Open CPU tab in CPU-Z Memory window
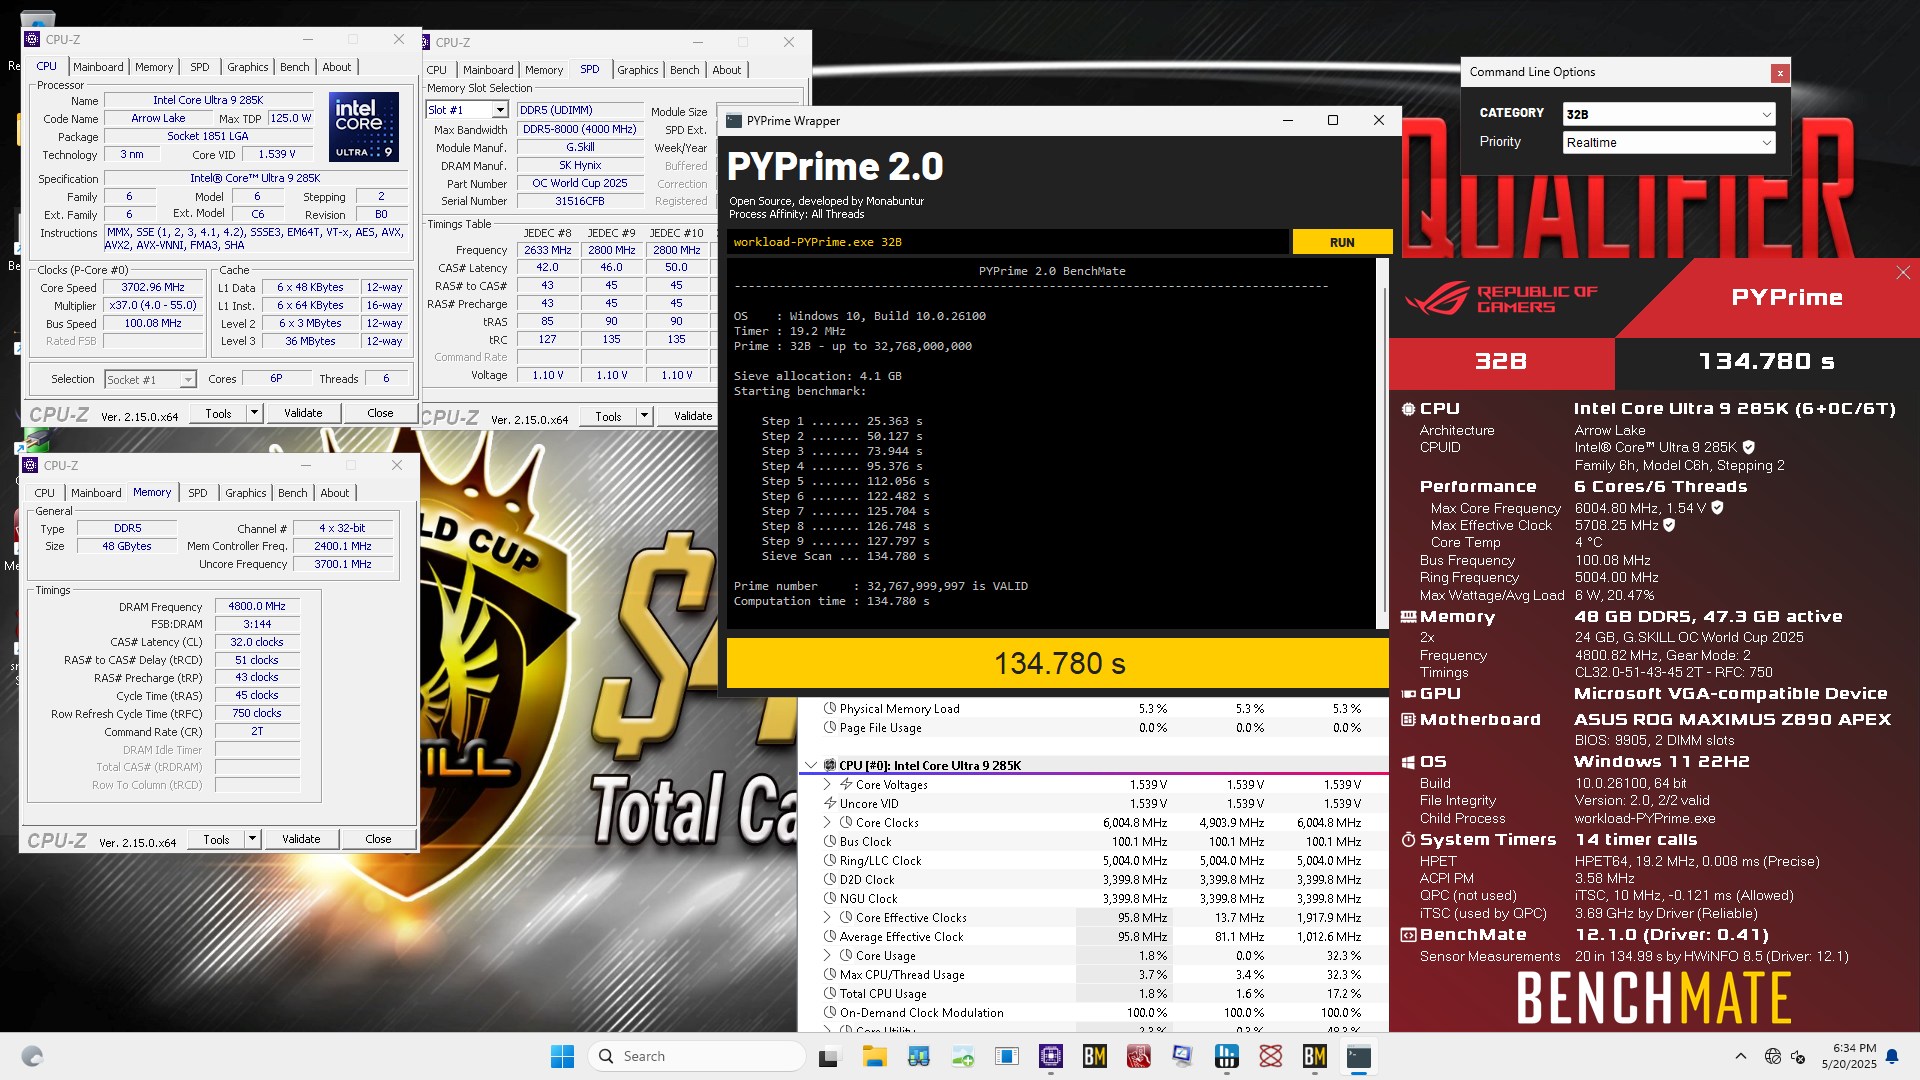This screenshot has width=1920, height=1080. pos(45,493)
